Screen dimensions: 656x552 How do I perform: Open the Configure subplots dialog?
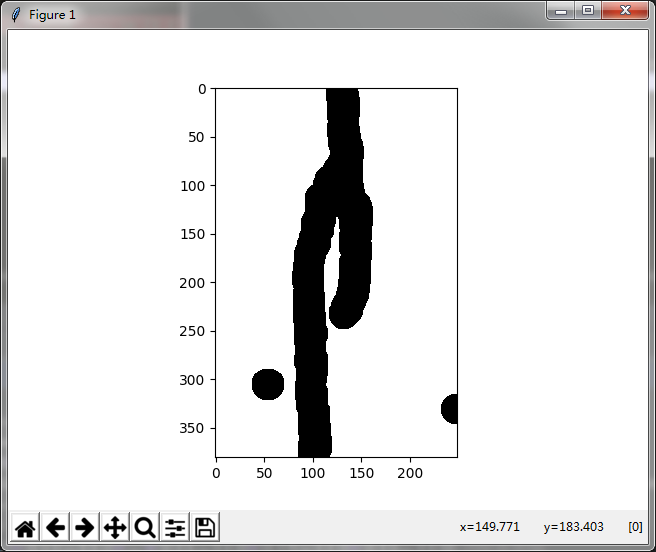click(175, 527)
